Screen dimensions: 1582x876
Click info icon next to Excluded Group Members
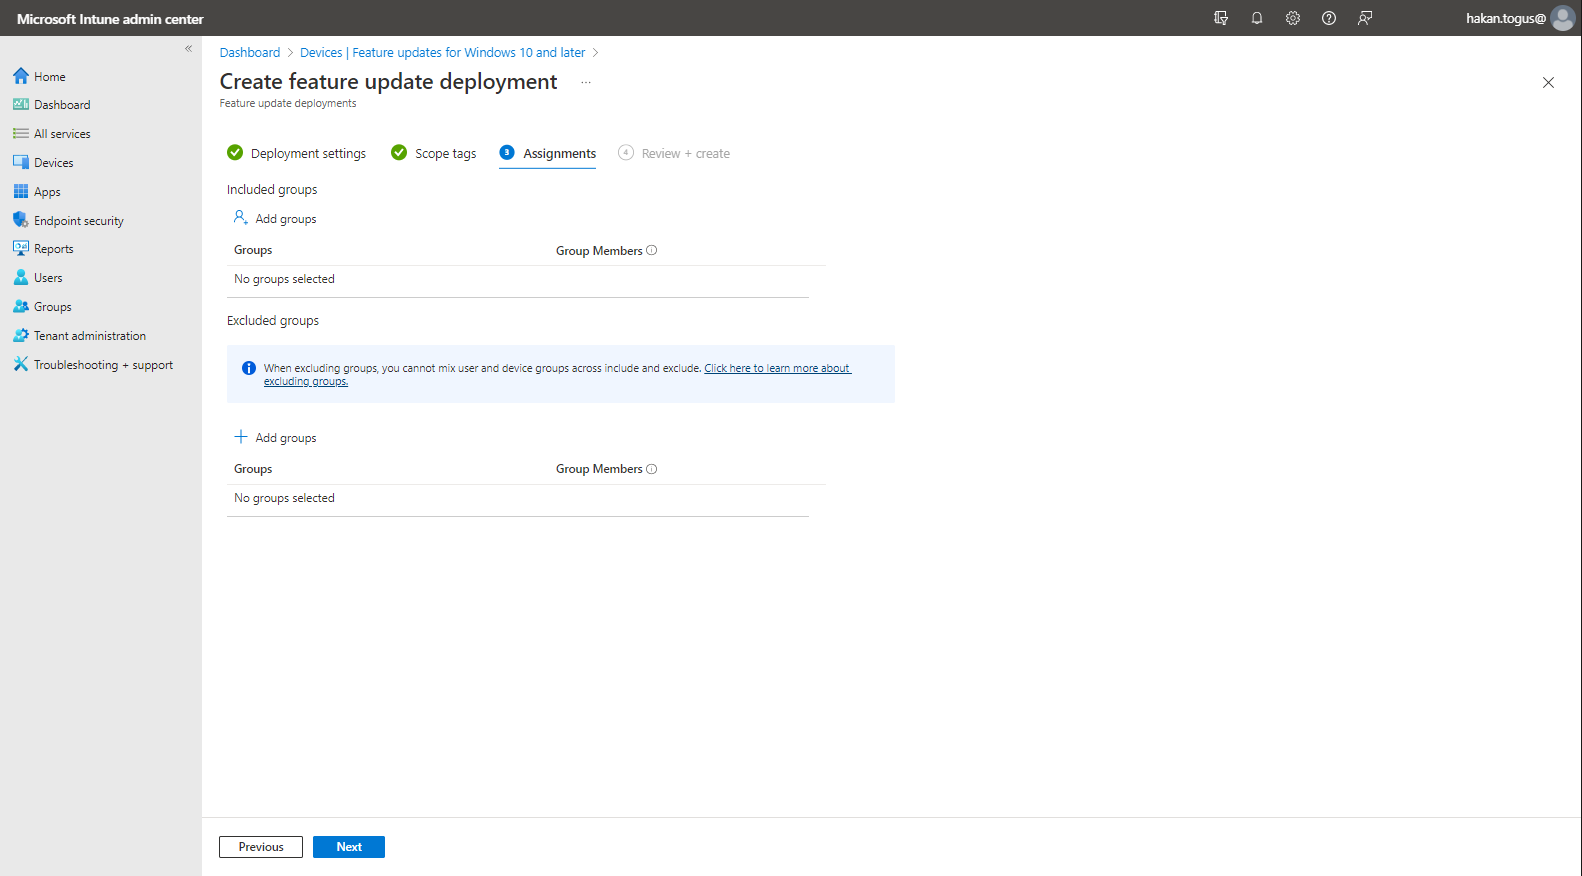tap(652, 469)
